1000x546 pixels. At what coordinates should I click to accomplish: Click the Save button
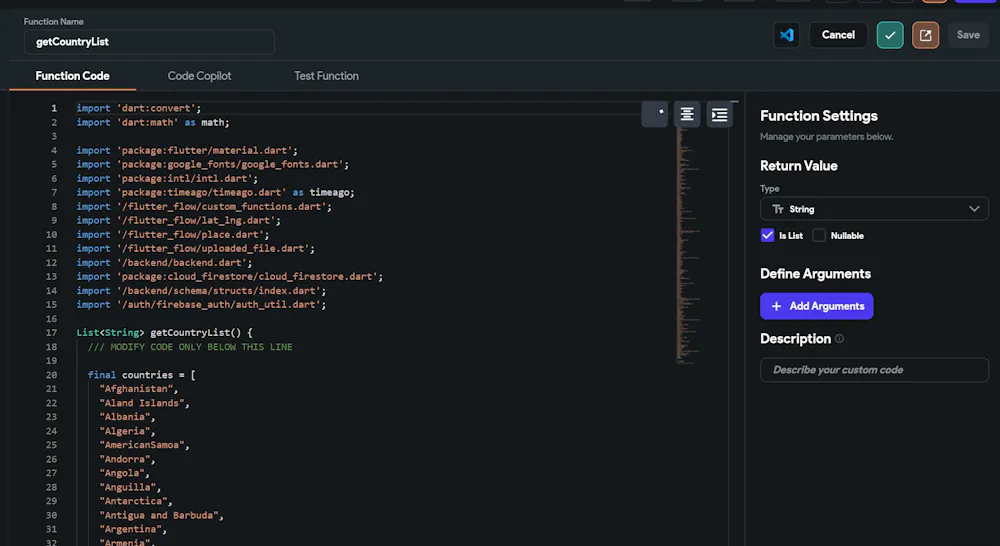[967, 35]
